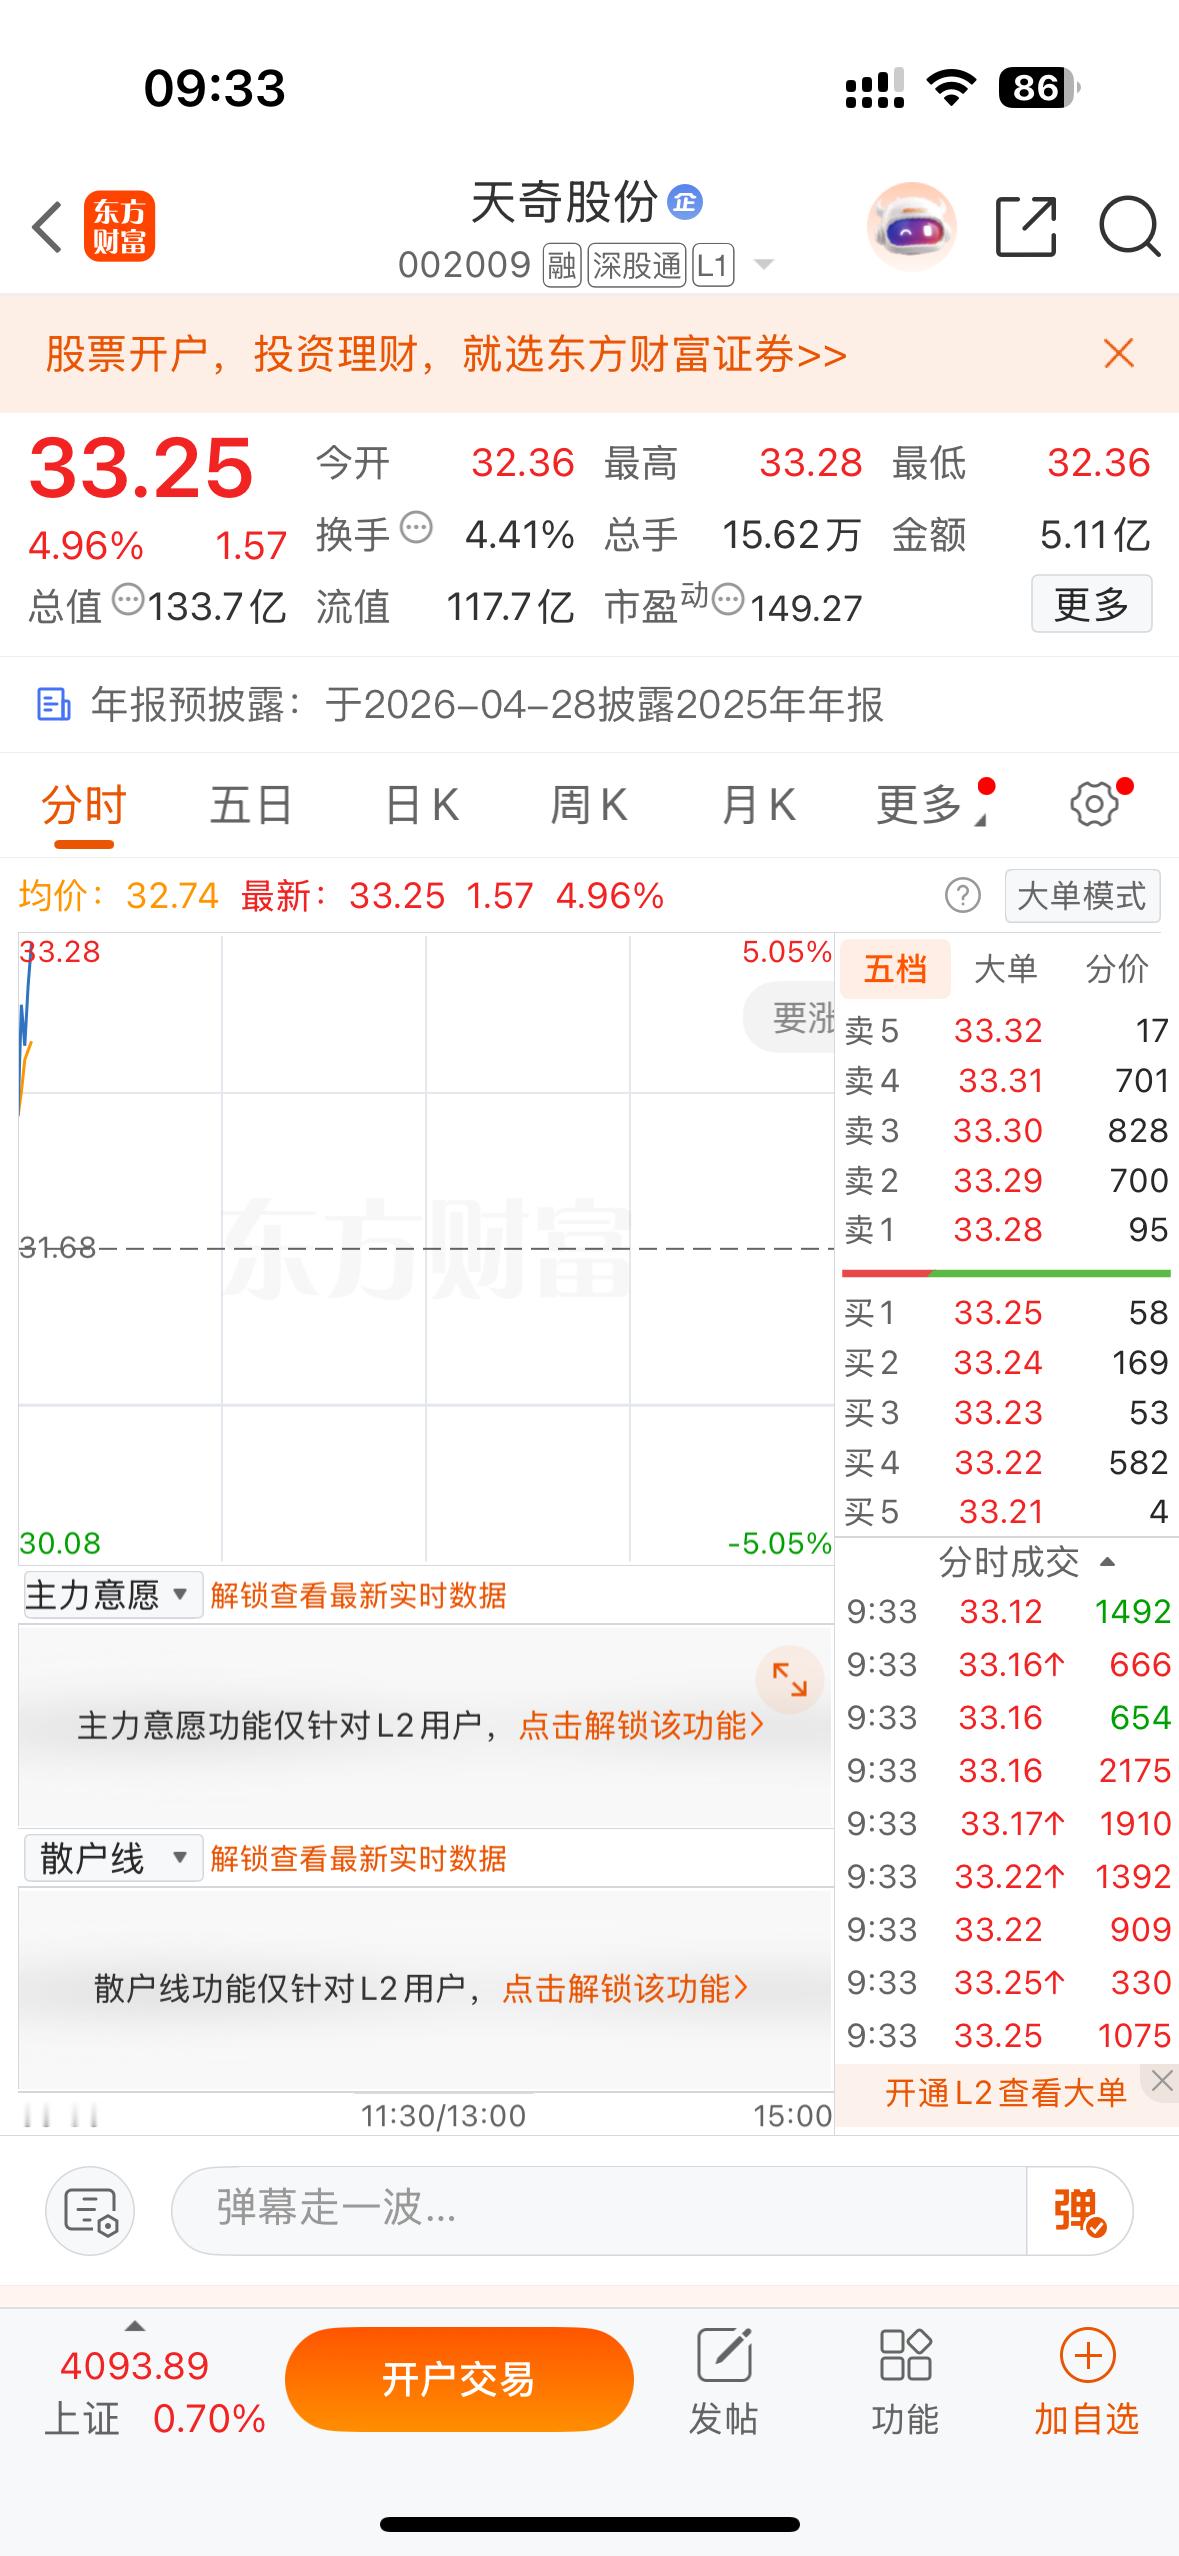
Task: Switch to 分时 chart tab
Action: (84, 805)
